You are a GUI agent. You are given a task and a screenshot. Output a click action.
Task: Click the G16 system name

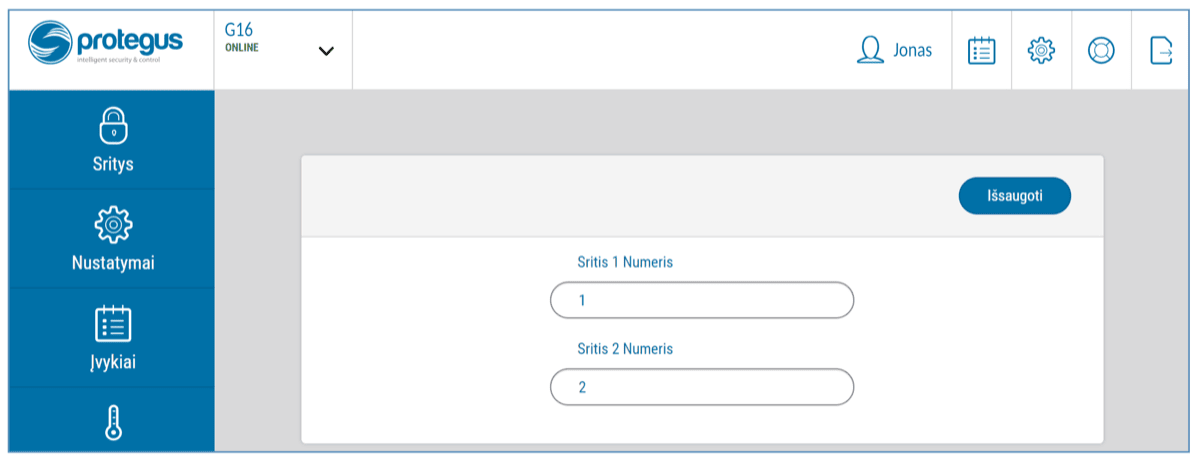tap(239, 31)
